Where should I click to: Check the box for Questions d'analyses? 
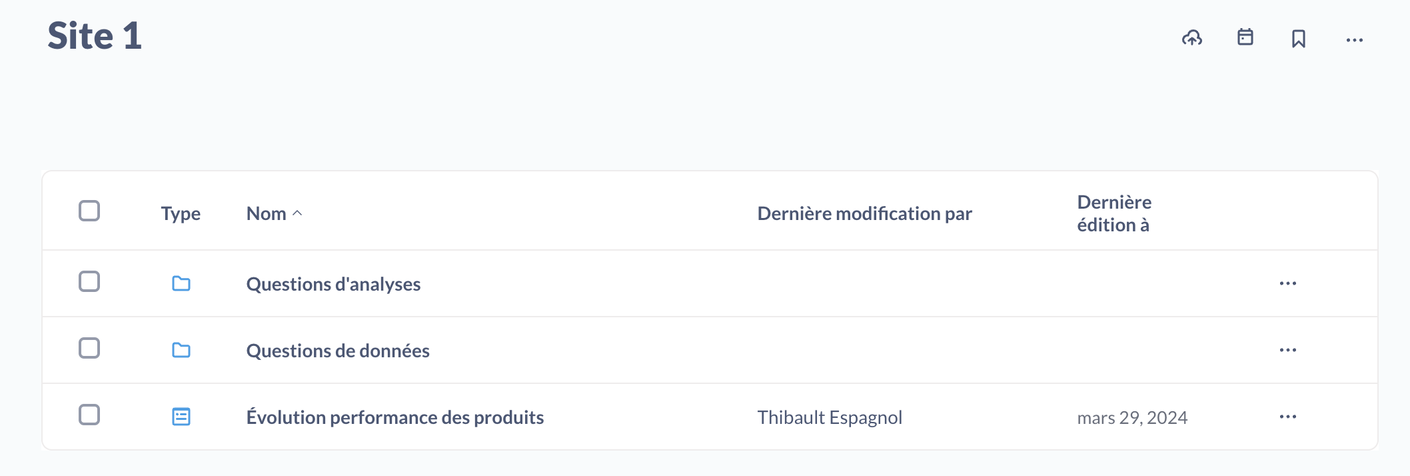coord(89,281)
